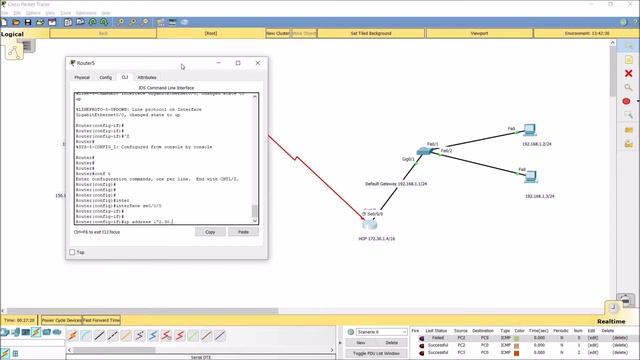Viewport: 640px width, 360px height.
Task: Open the custom devices dialog icon
Action: [x=173, y=22]
